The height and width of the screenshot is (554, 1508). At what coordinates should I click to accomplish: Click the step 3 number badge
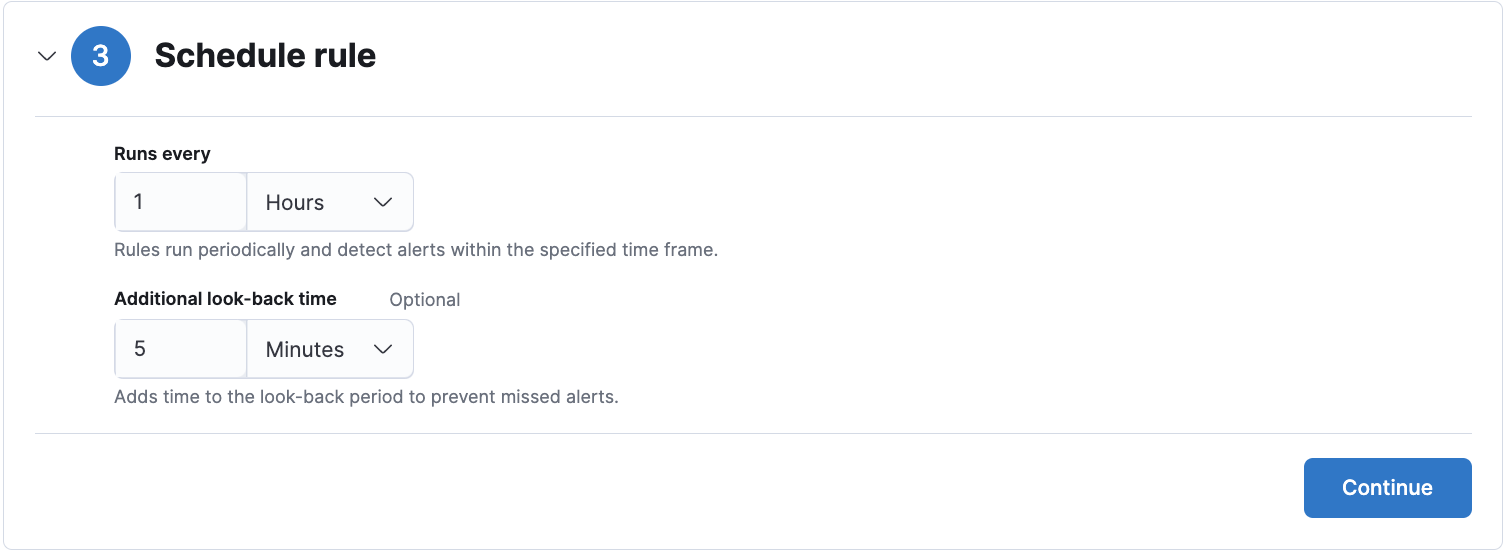coord(101,56)
